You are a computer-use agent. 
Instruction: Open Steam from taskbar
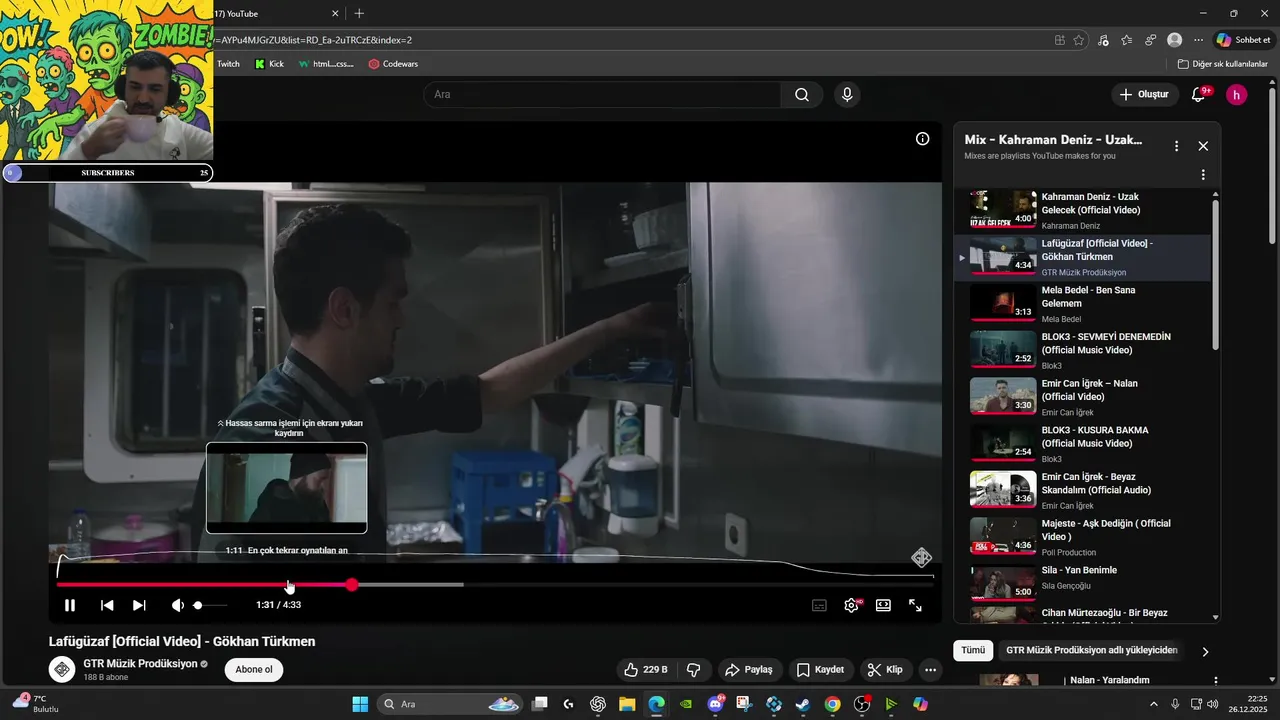pos(802,704)
